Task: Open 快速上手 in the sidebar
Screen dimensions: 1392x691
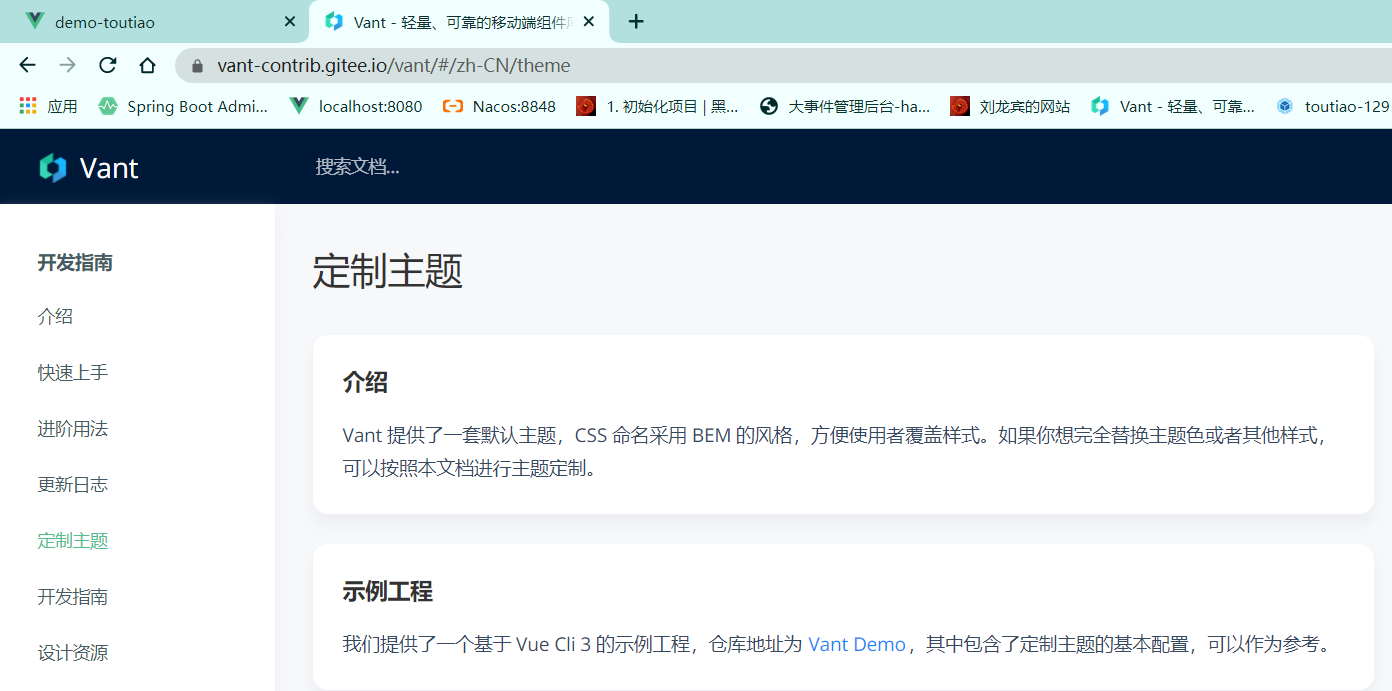Action: pos(72,373)
